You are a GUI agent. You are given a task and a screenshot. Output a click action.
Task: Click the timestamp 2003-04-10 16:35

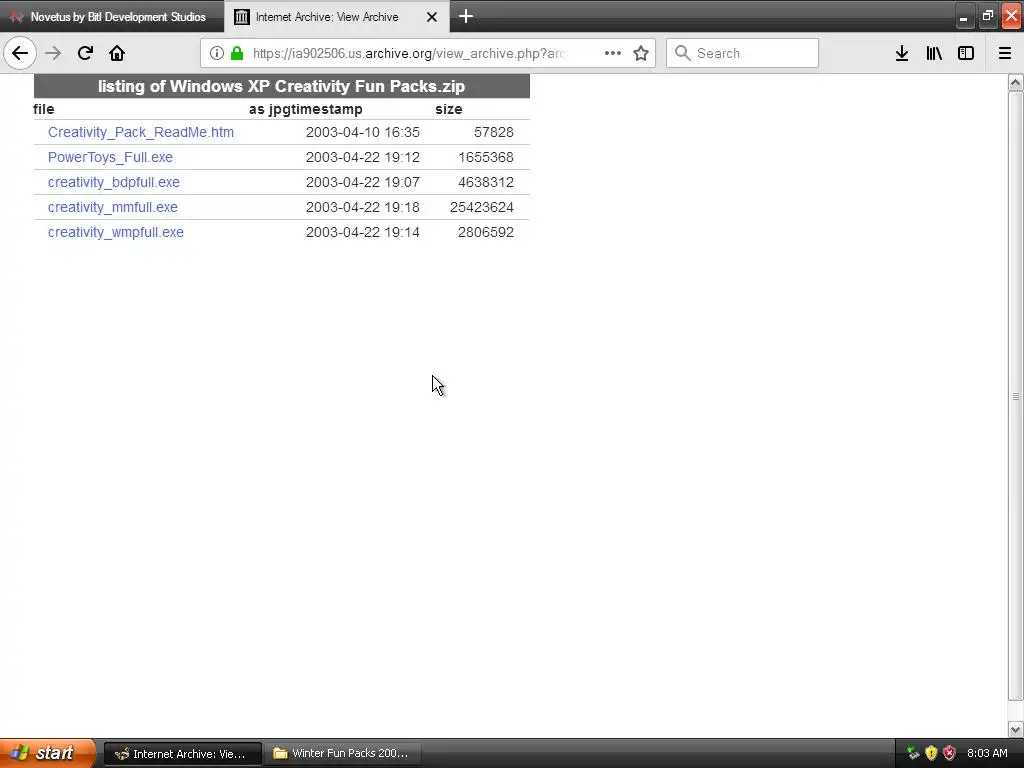tap(362, 132)
